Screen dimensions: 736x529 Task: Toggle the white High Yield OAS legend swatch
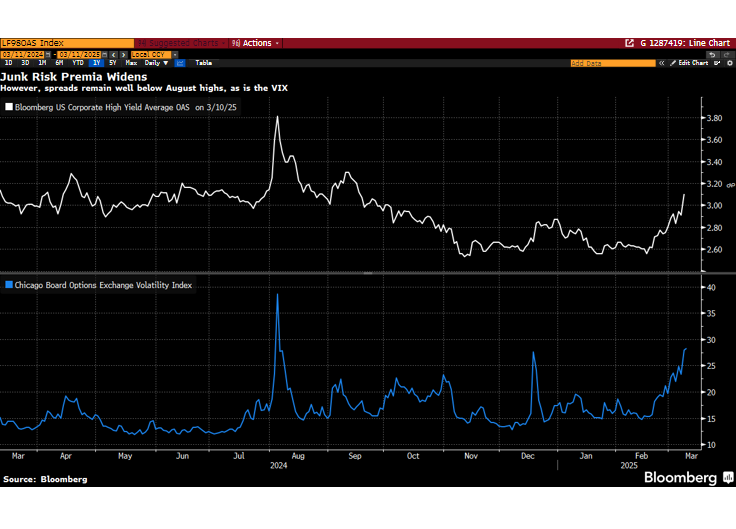[9, 107]
